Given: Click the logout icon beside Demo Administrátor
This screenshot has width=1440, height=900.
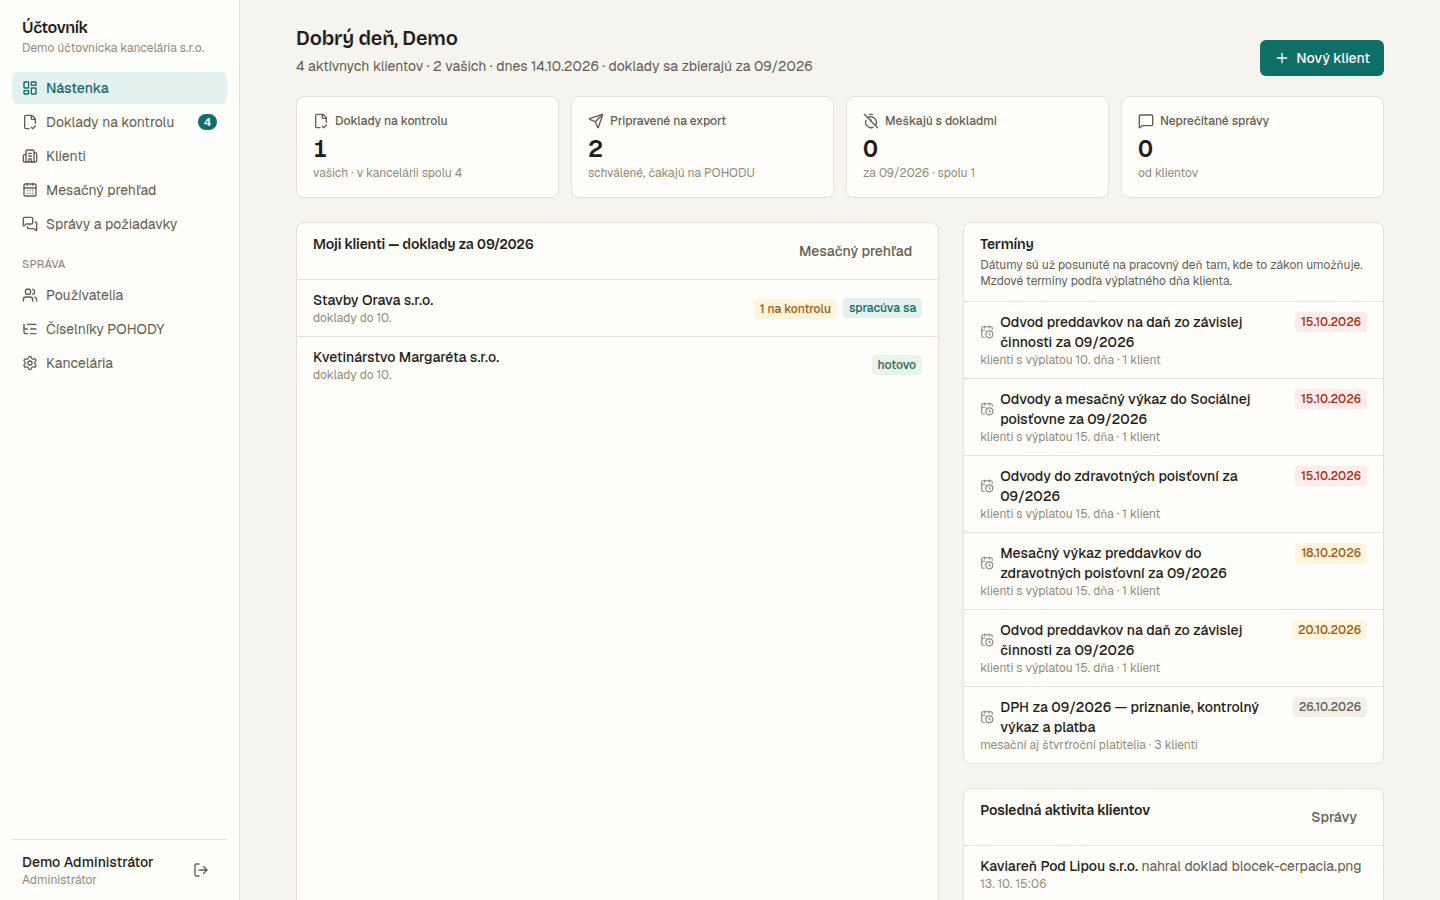Looking at the screenshot, I should [x=201, y=870].
